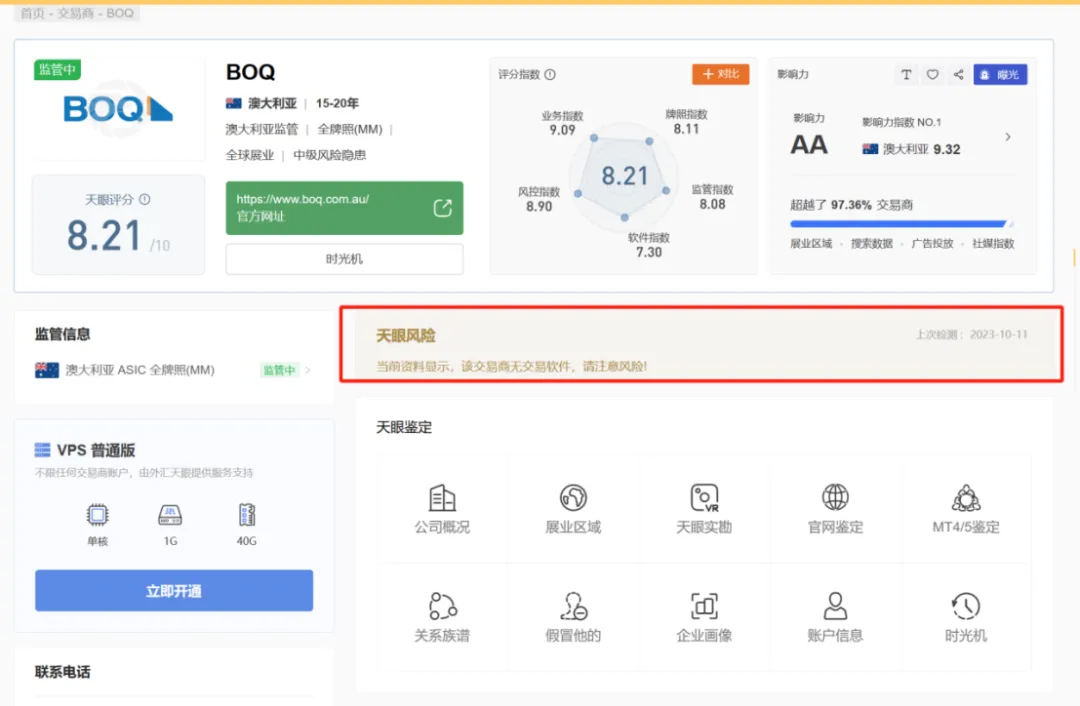Image resolution: width=1080 pixels, height=706 pixels.
Task: Click the 天眼风险 warning message text
Action: coord(511,366)
